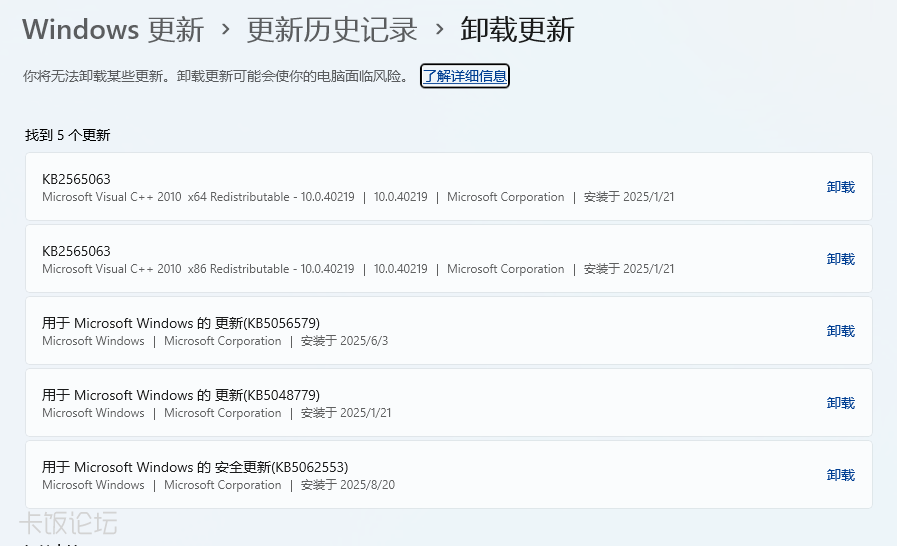Image resolution: width=897 pixels, height=546 pixels.
Task: Click Microsoft Corporation in the KB5056579 row
Action: click(223, 341)
